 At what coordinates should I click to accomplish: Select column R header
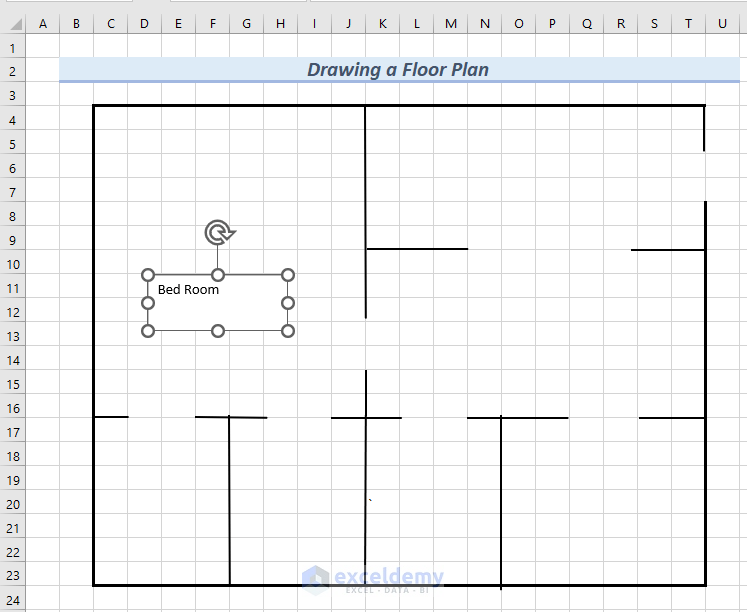click(x=621, y=24)
